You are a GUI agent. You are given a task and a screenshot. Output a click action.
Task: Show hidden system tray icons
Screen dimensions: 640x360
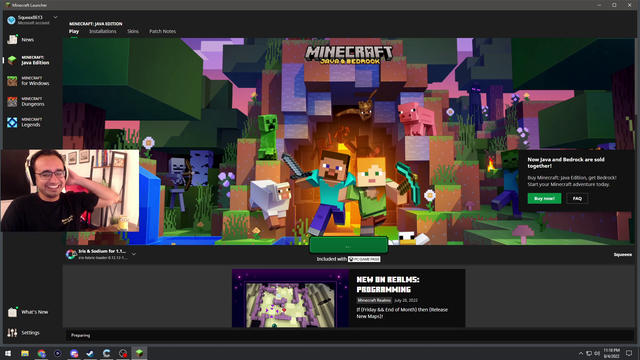point(580,353)
